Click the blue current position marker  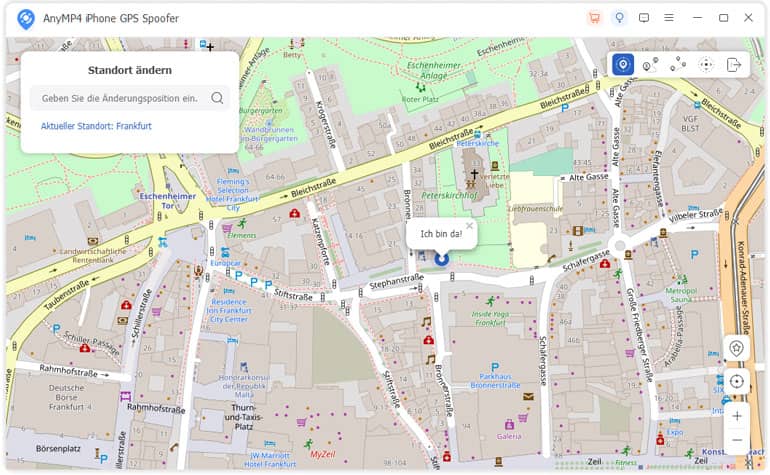441,258
